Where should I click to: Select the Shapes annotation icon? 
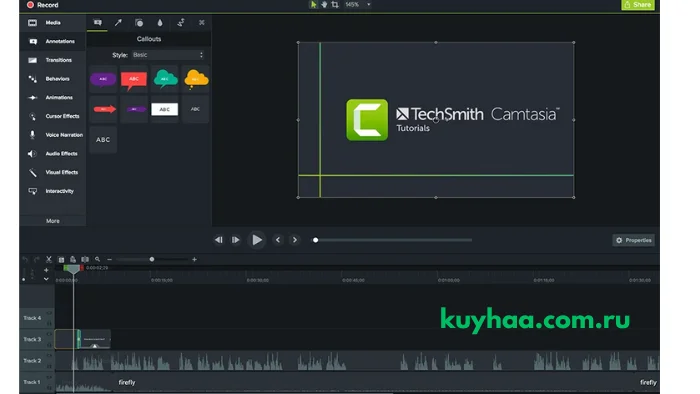[139, 22]
